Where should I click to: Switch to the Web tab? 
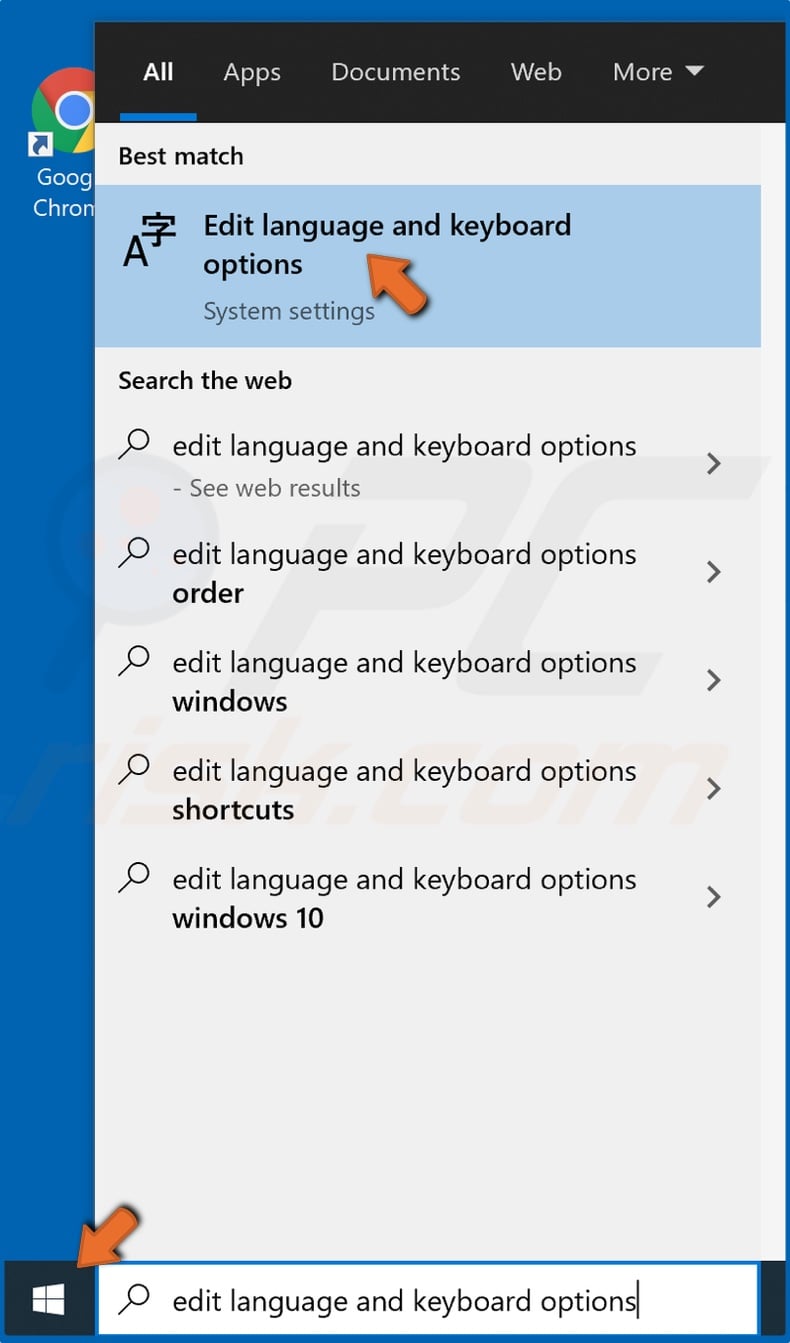[x=536, y=71]
